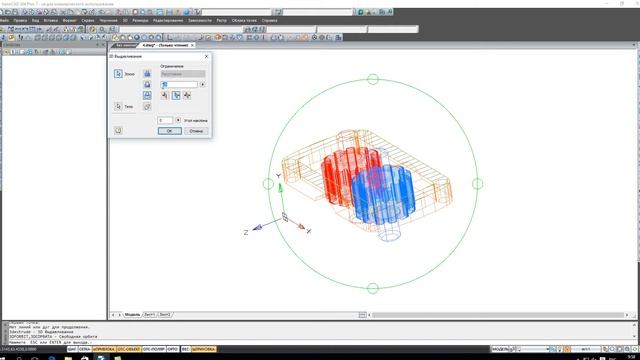Switch to the Без имени0 document tab
This screenshot has height=360, width=640.
click(125, 45)
